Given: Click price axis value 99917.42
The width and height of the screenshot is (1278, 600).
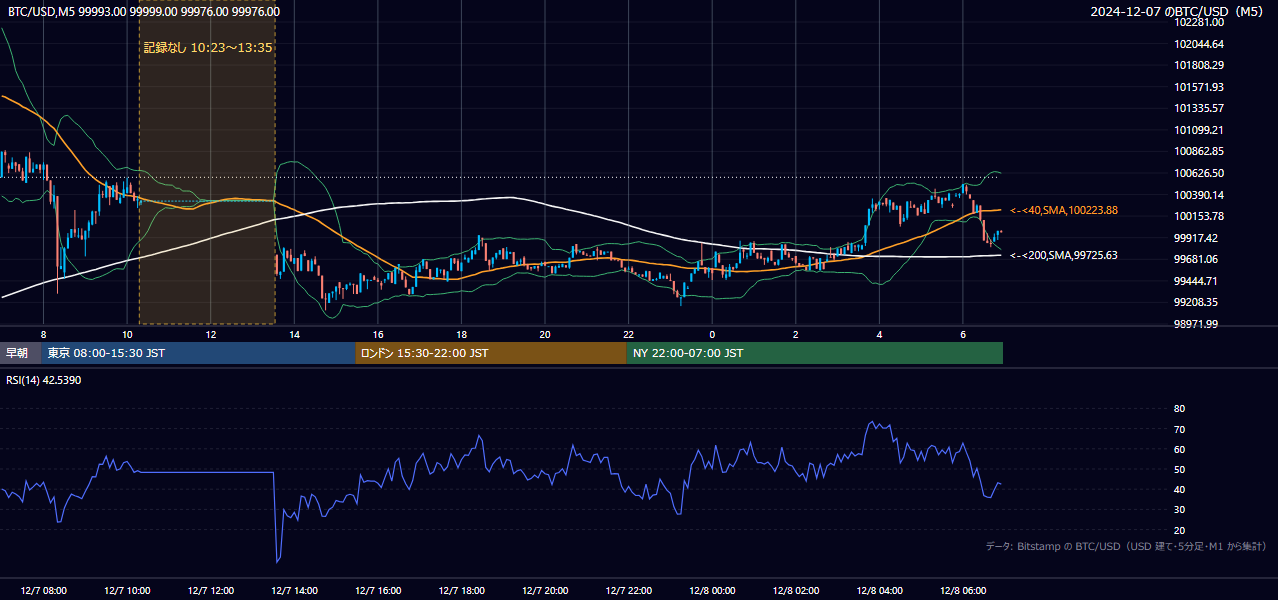Looking at the screenshot, I should coord(1196,238).
